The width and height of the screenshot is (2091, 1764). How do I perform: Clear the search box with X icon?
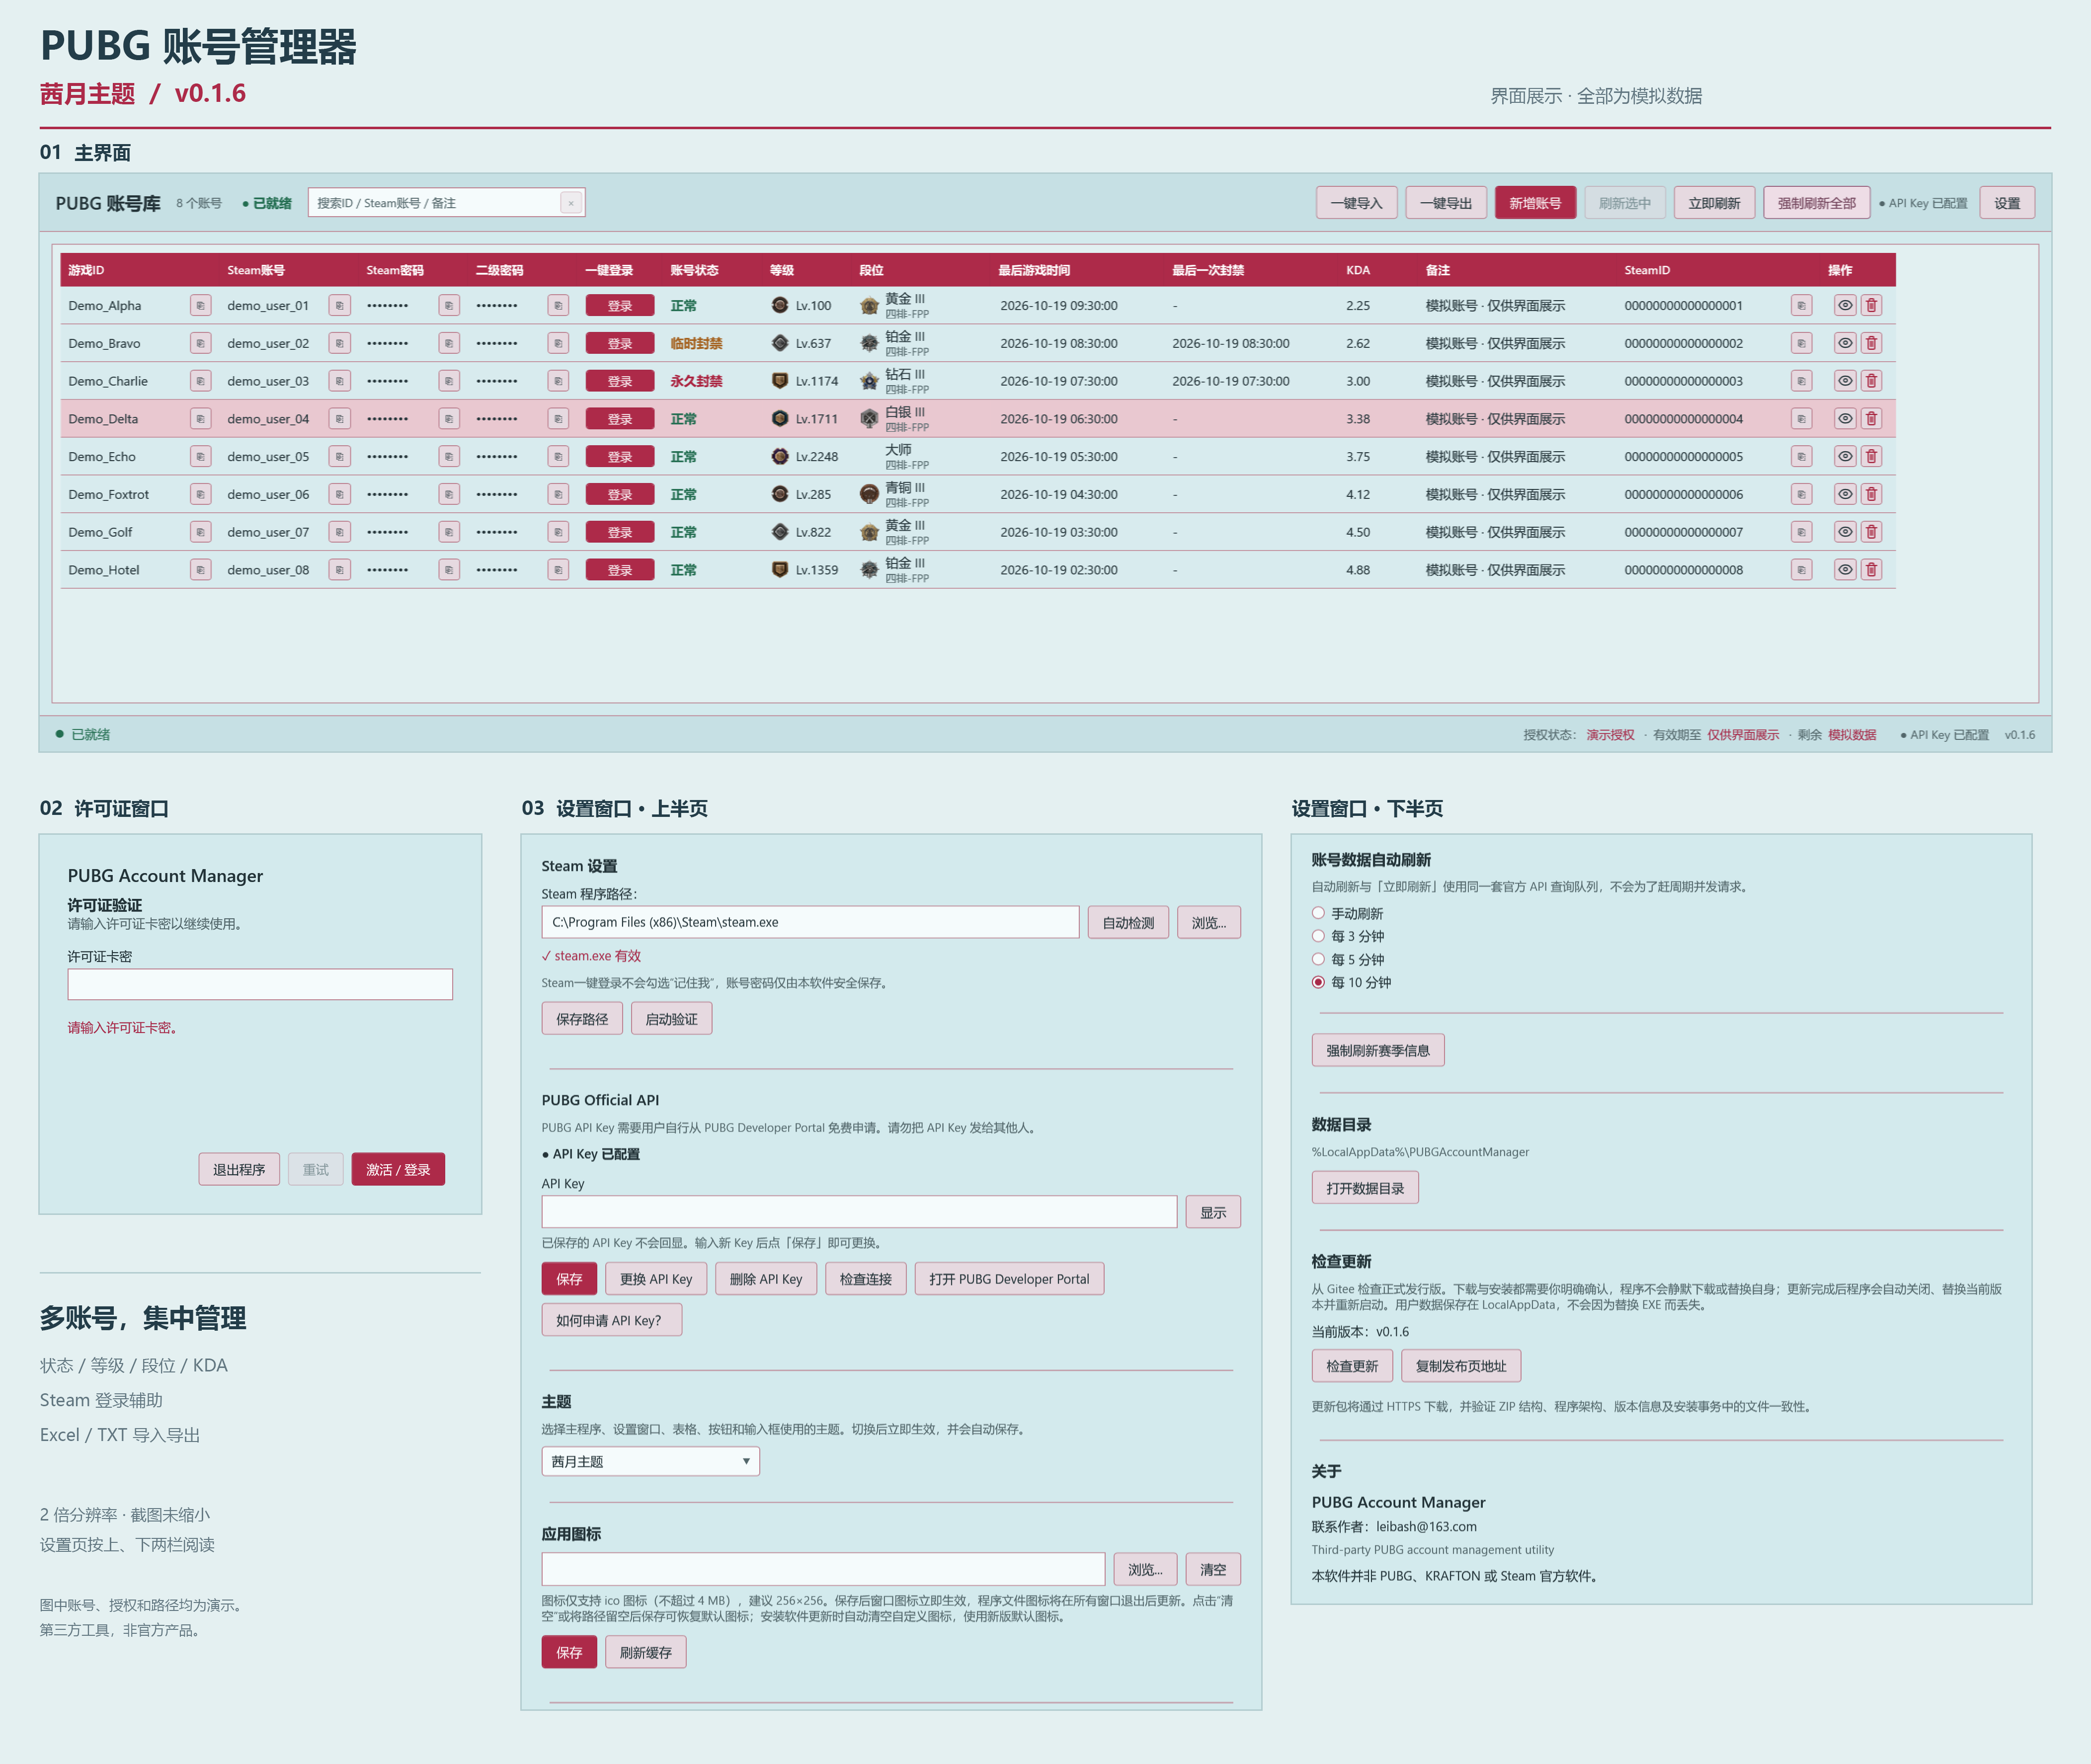pyautogui.click(x=571, y=203)
